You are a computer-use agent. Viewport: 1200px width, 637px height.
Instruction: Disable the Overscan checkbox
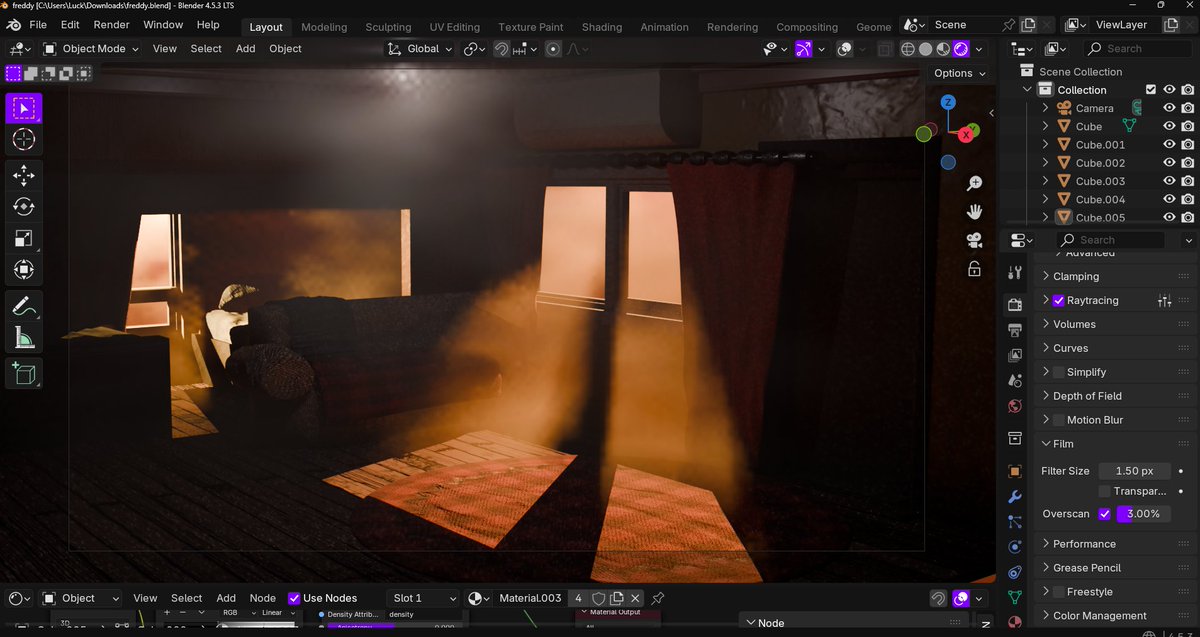[1104, 514]
